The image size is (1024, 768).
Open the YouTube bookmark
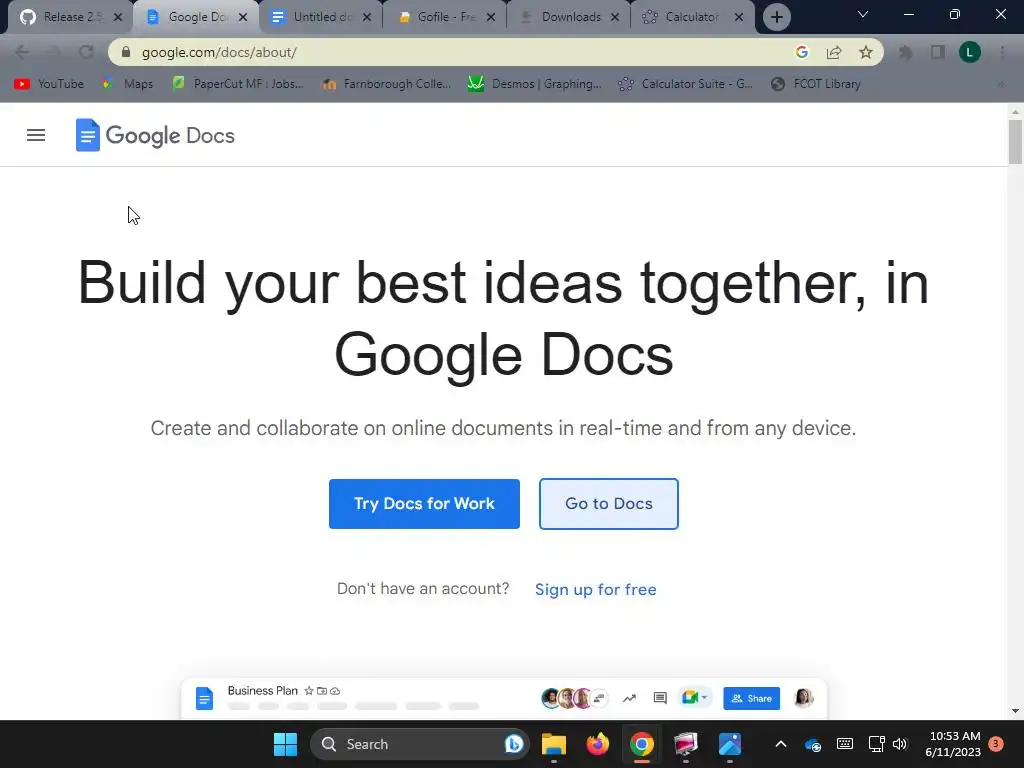[49, 84]
